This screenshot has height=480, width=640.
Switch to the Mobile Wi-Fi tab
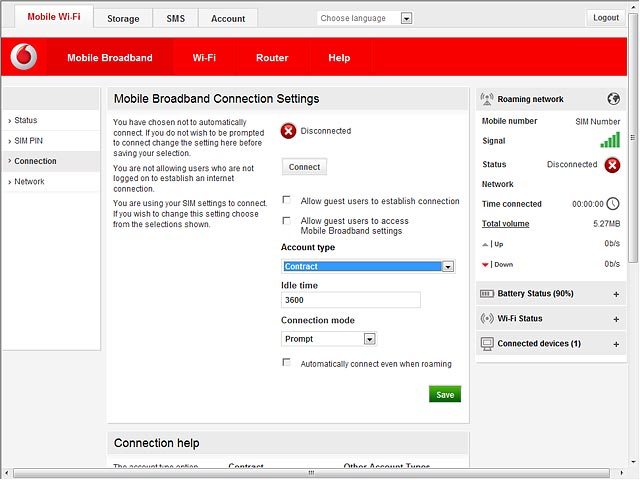[54, 17]
